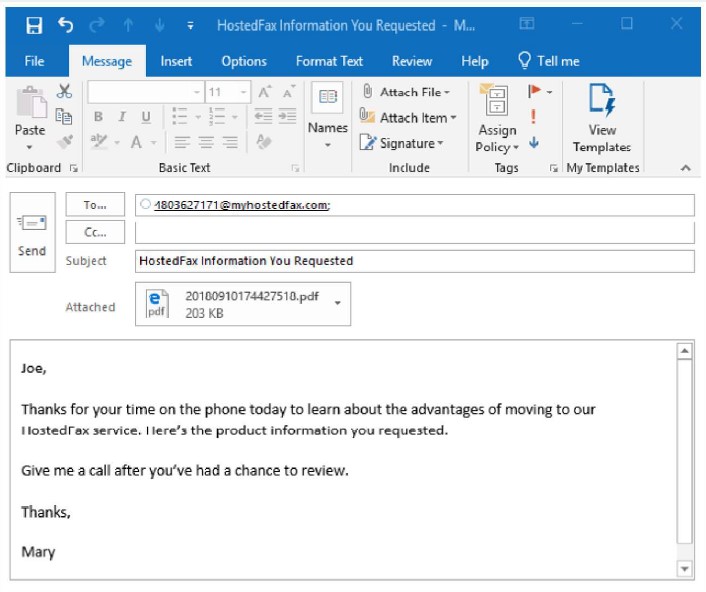Clear all formatting with the eraser icon
Screen dimensions: 706x592
coord(264,142)
